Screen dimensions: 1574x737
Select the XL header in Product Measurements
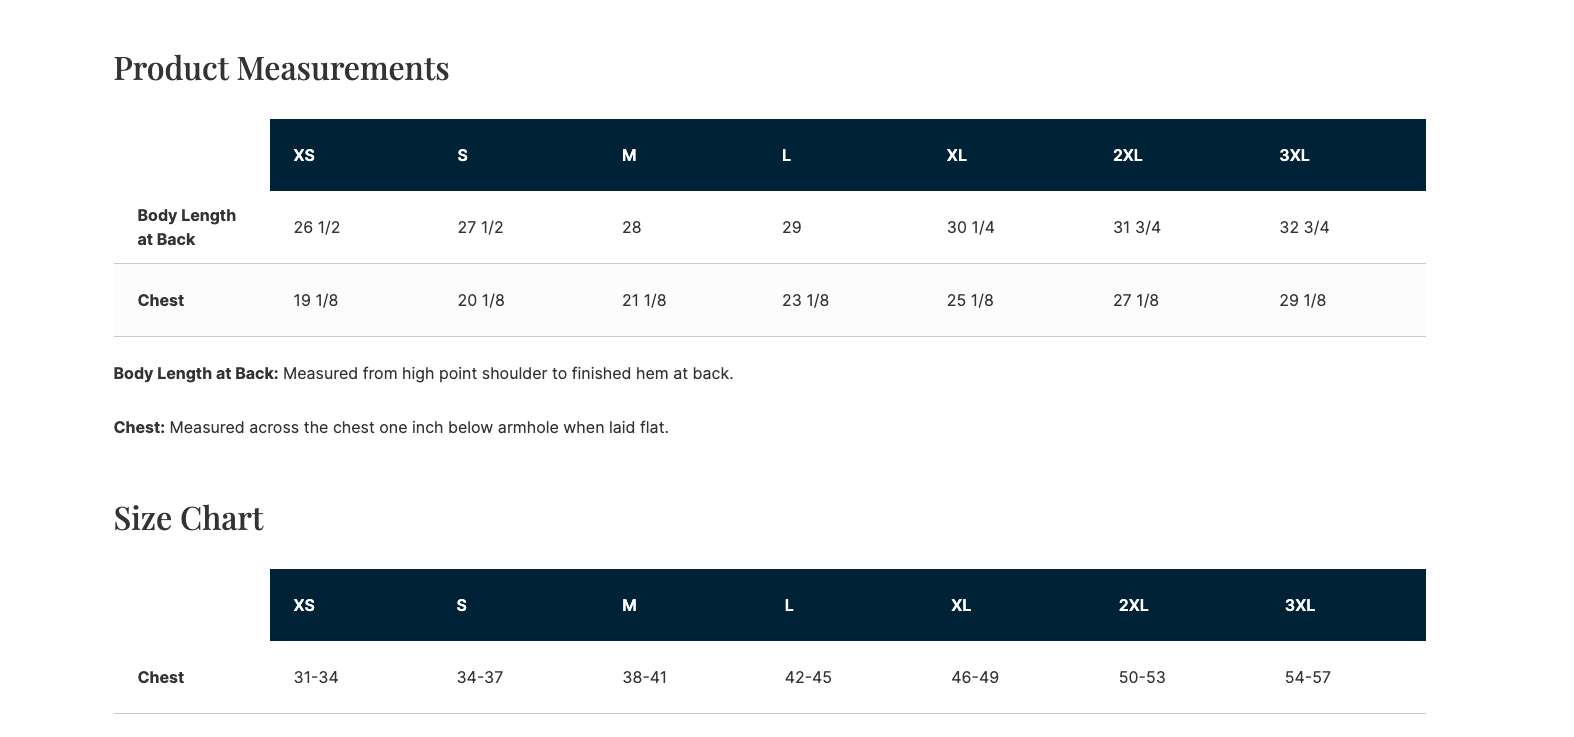click(x=956, y=155)
